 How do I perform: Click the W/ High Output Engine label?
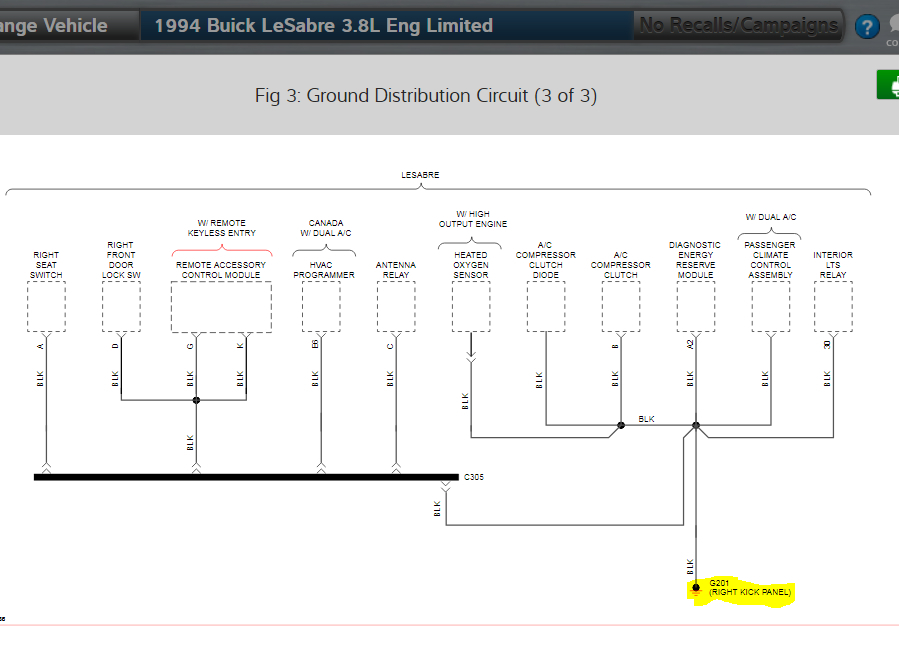[x=473, y=219]
